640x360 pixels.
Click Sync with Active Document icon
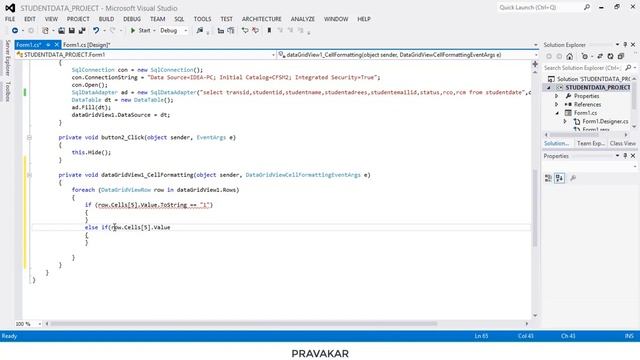click(600, 56)
